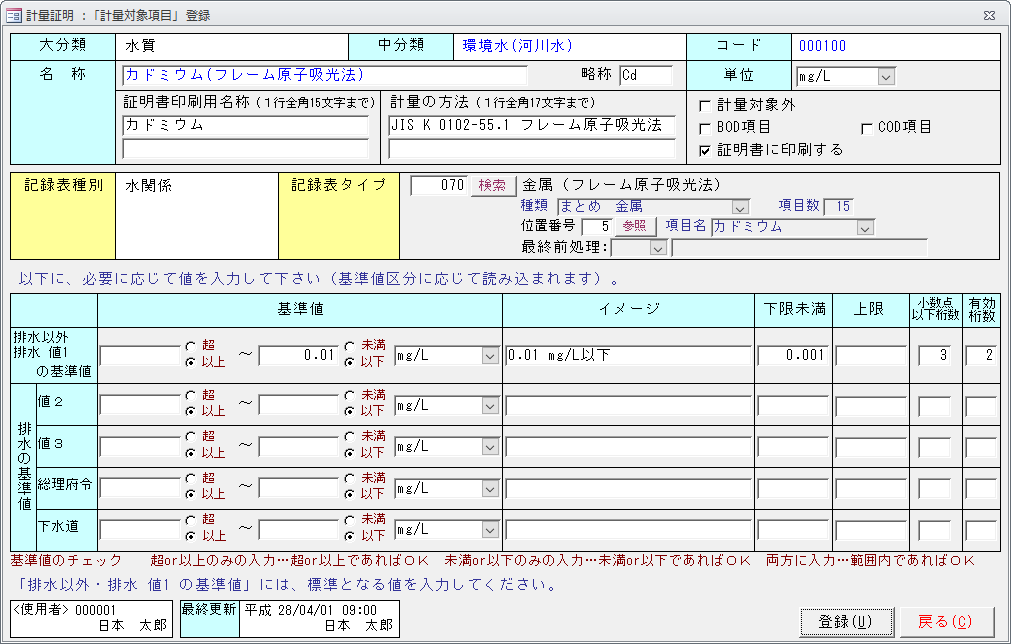Viewport: 1011px width, 644px height.
Task: Click the 中分類 value 環境水(河川水)
Action: click(x=517, y=46)
